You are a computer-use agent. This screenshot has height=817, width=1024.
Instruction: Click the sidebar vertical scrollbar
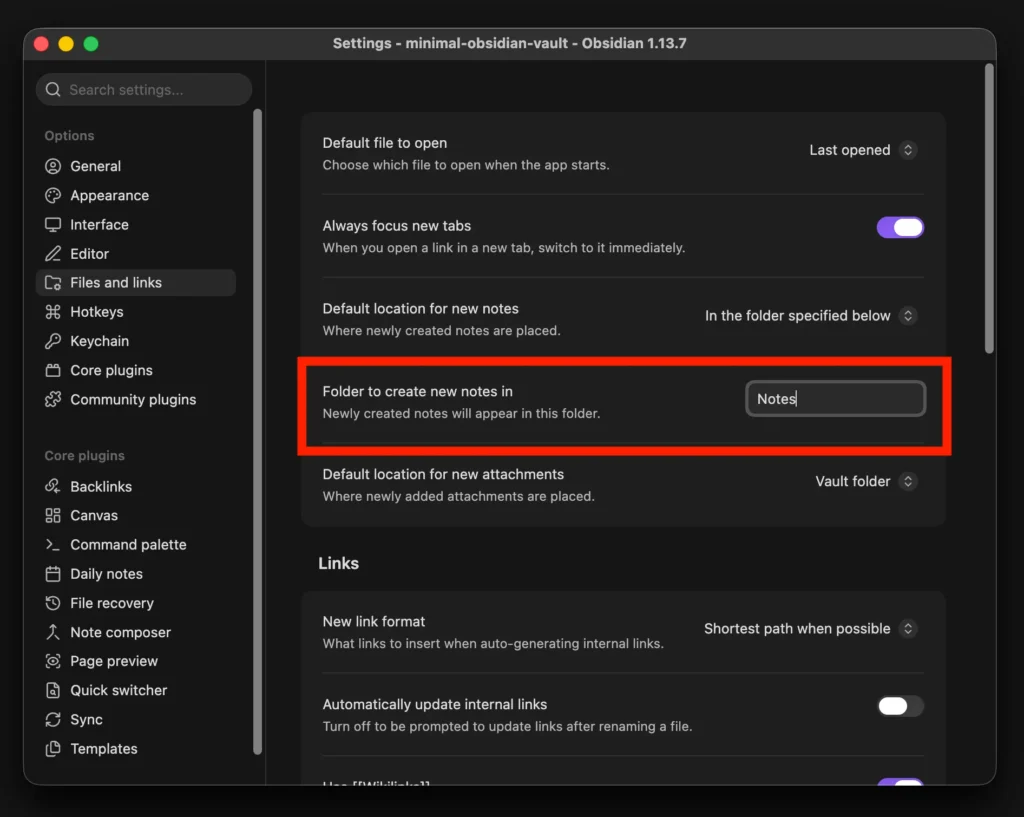coord(257,431)
